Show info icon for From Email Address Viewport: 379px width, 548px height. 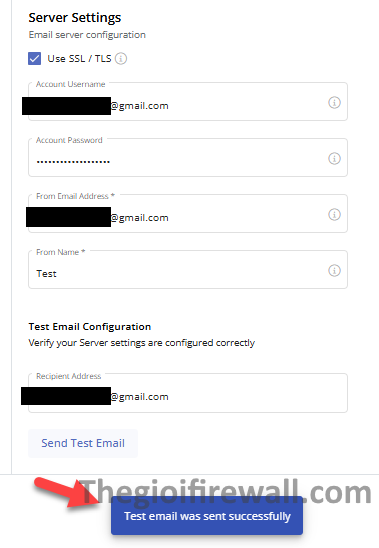[x=334, y=214]
